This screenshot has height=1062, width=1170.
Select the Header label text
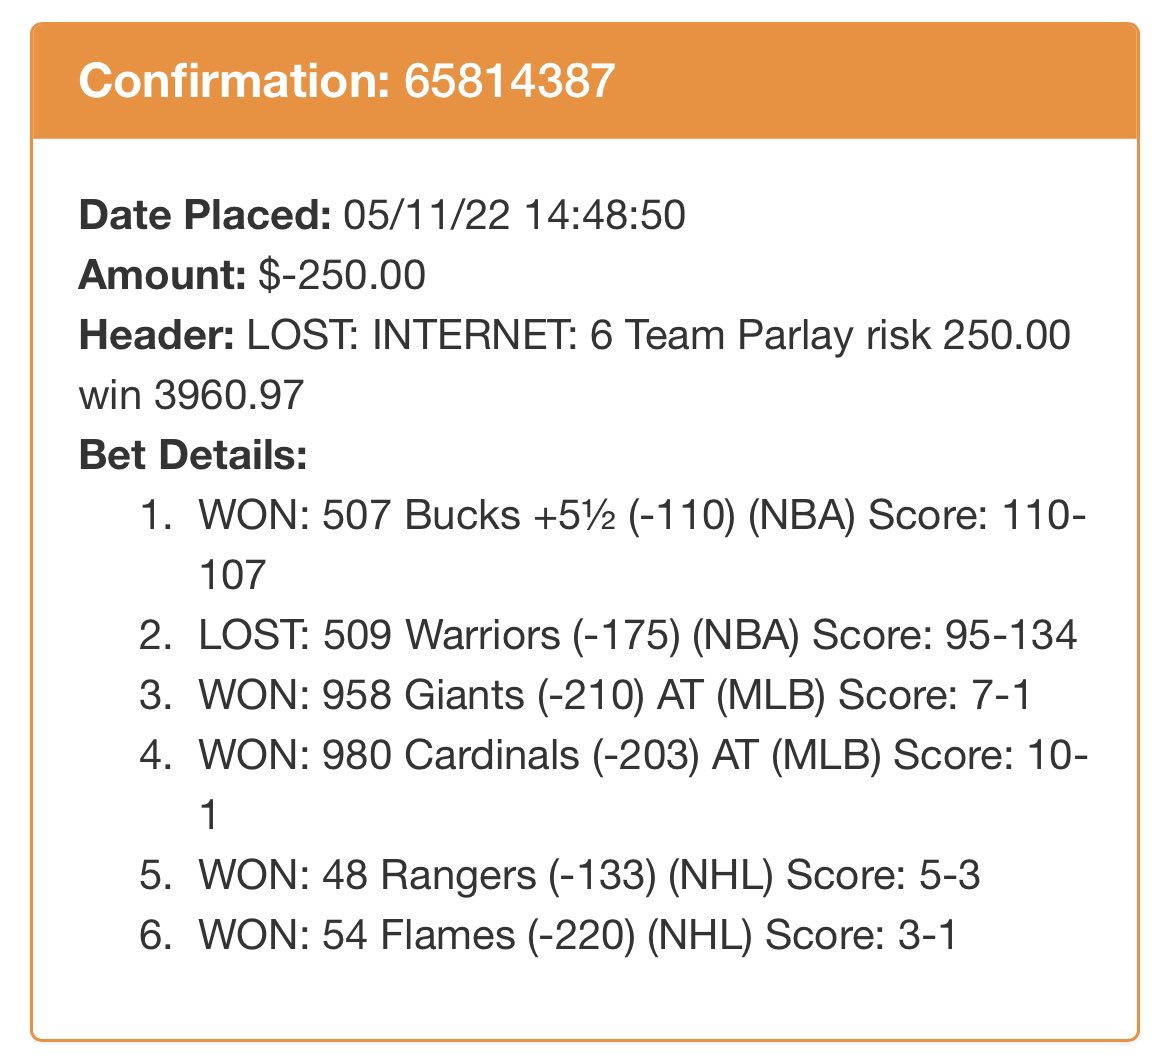coord(157,334)
